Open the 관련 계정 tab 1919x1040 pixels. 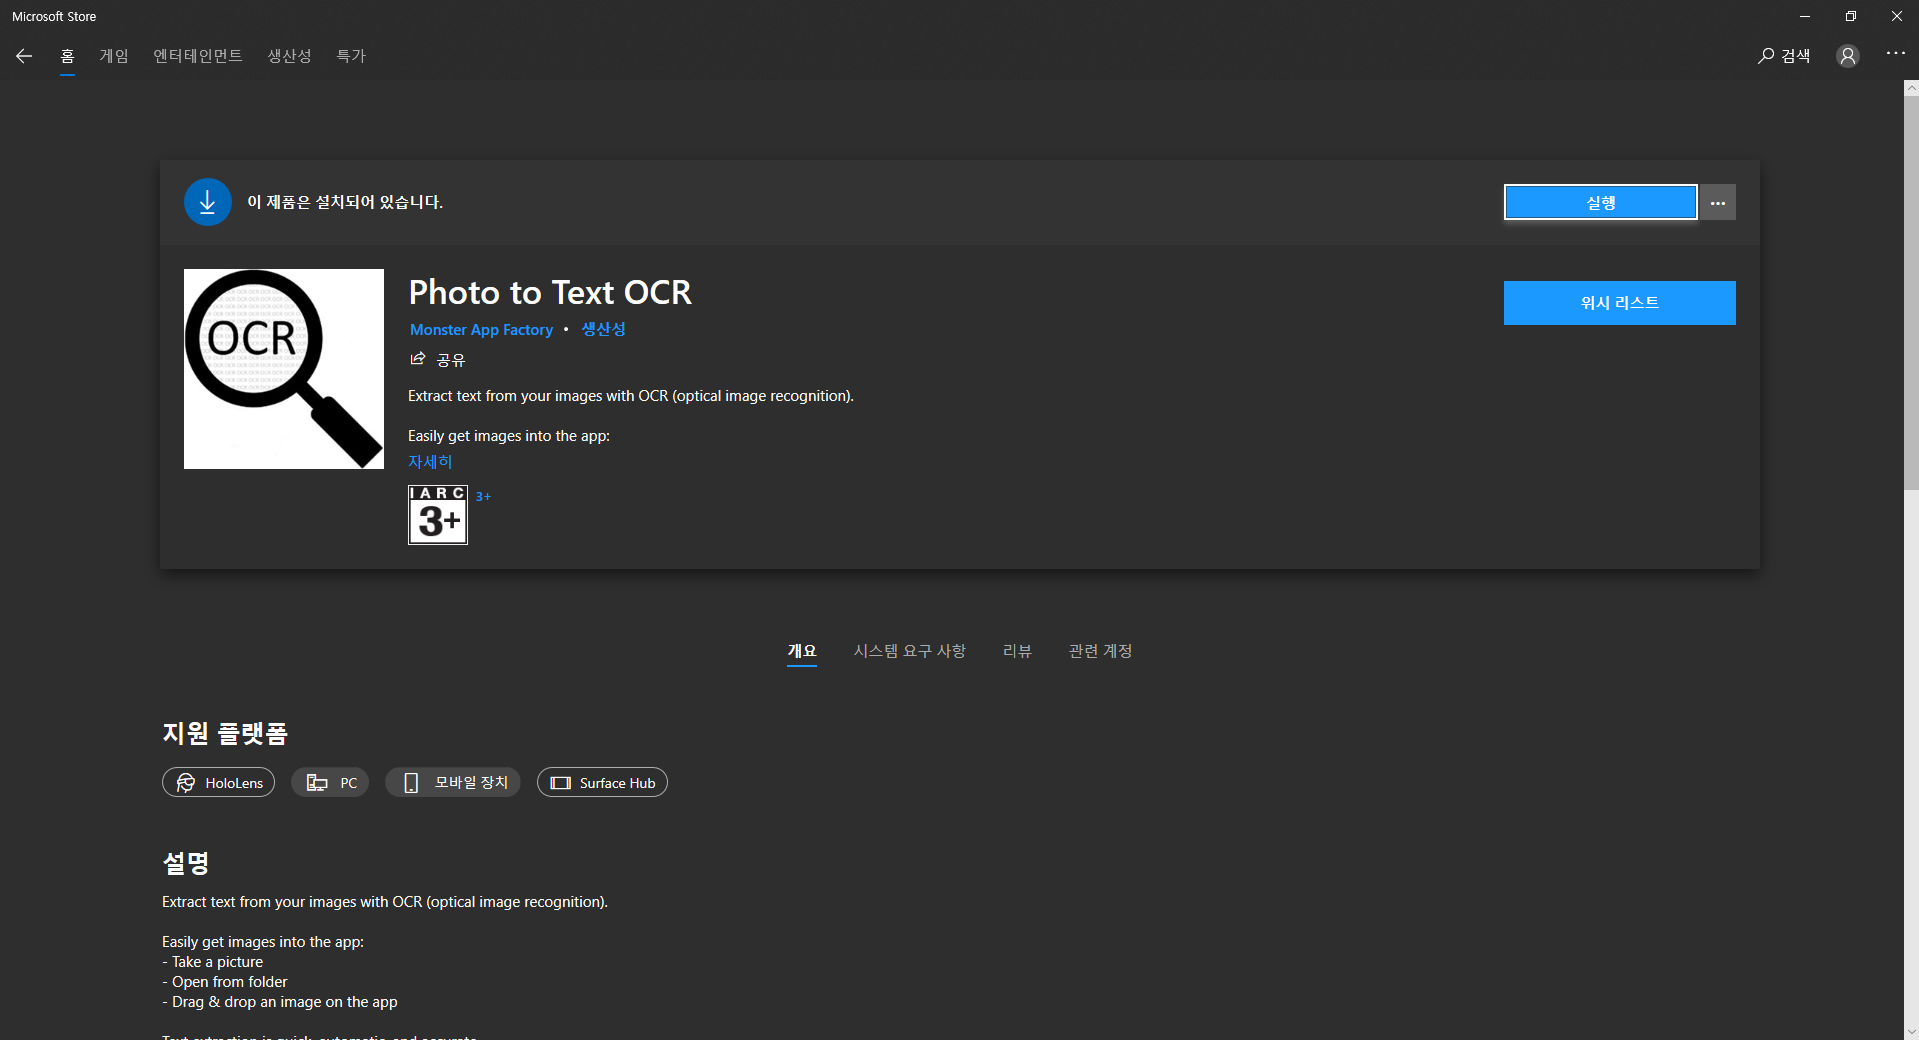(x=1100, y=651)
